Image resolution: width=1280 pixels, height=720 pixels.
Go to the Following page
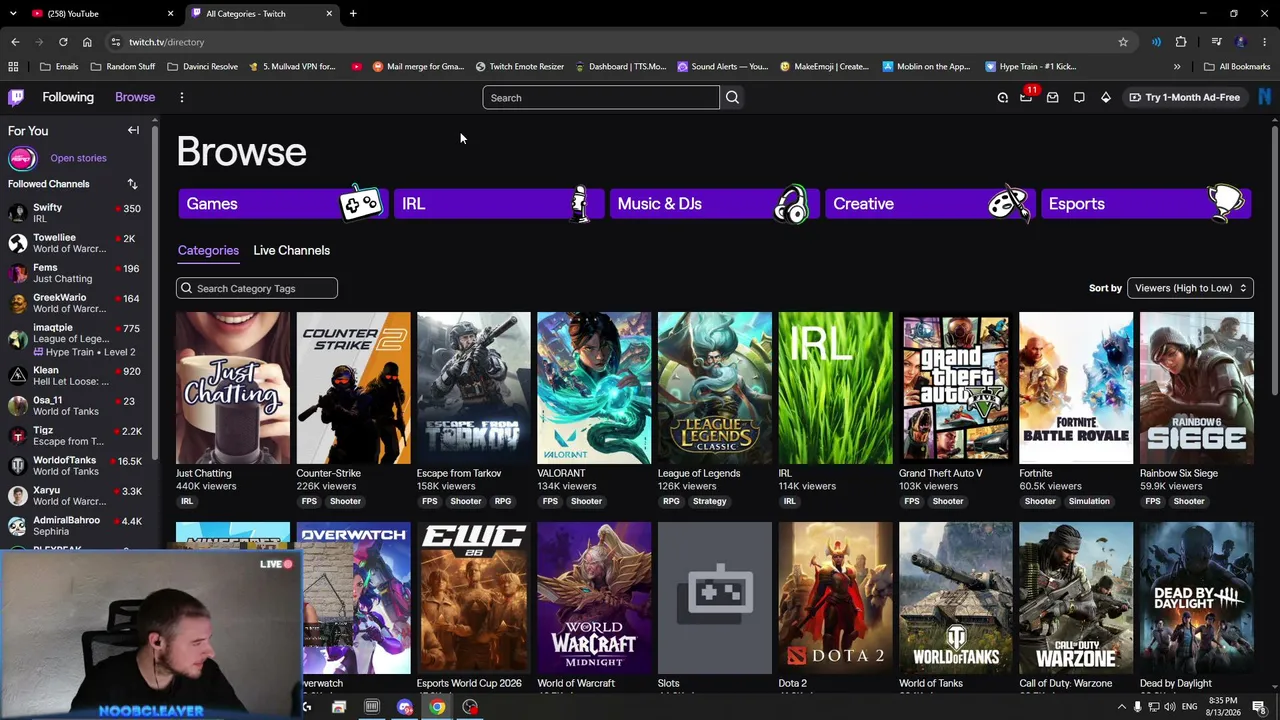pyautogui.click(x=68, y=97)
